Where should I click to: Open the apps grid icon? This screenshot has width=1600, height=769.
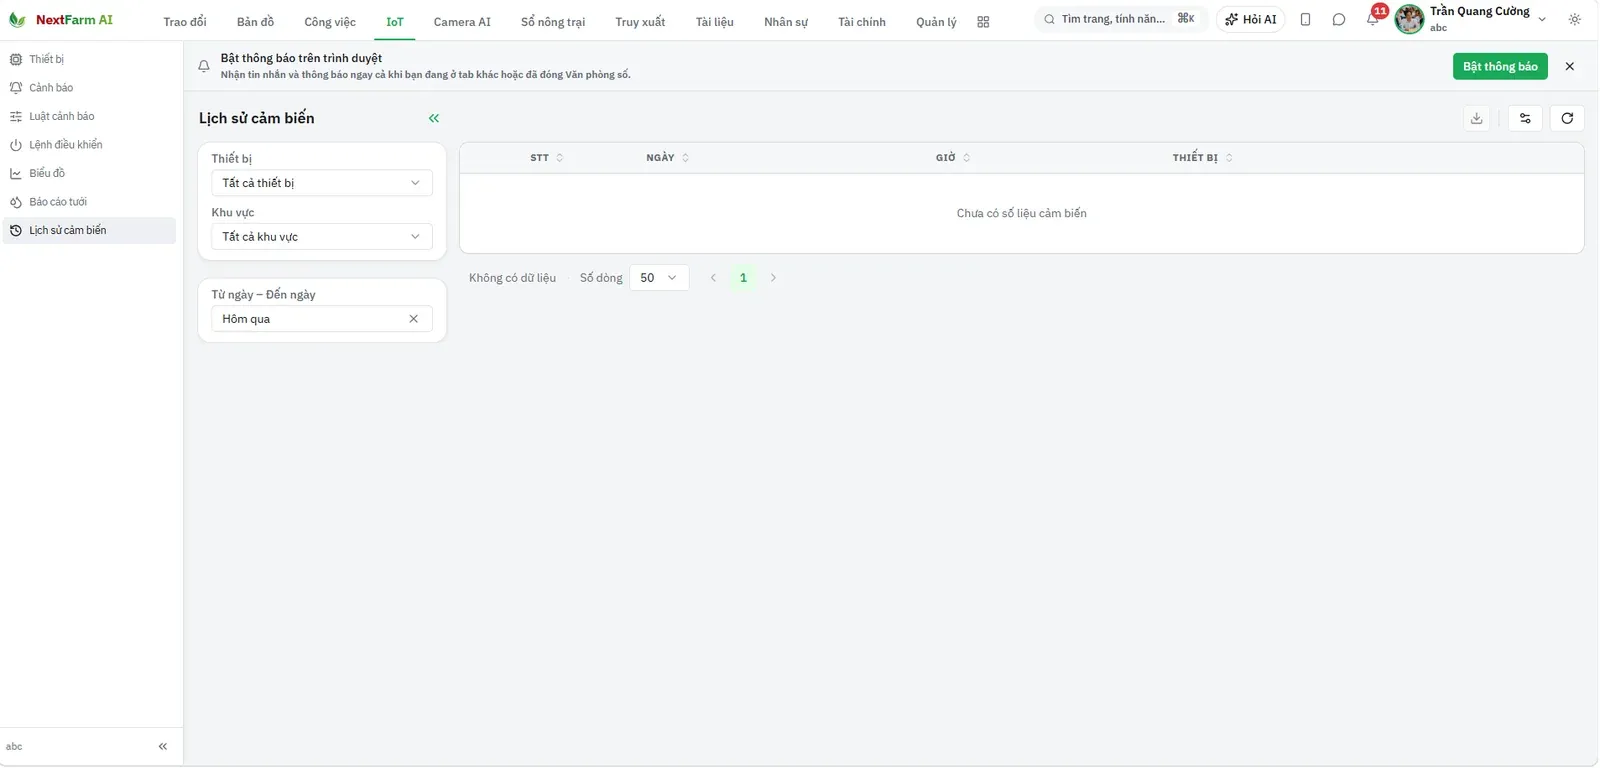tap(983, 22)
